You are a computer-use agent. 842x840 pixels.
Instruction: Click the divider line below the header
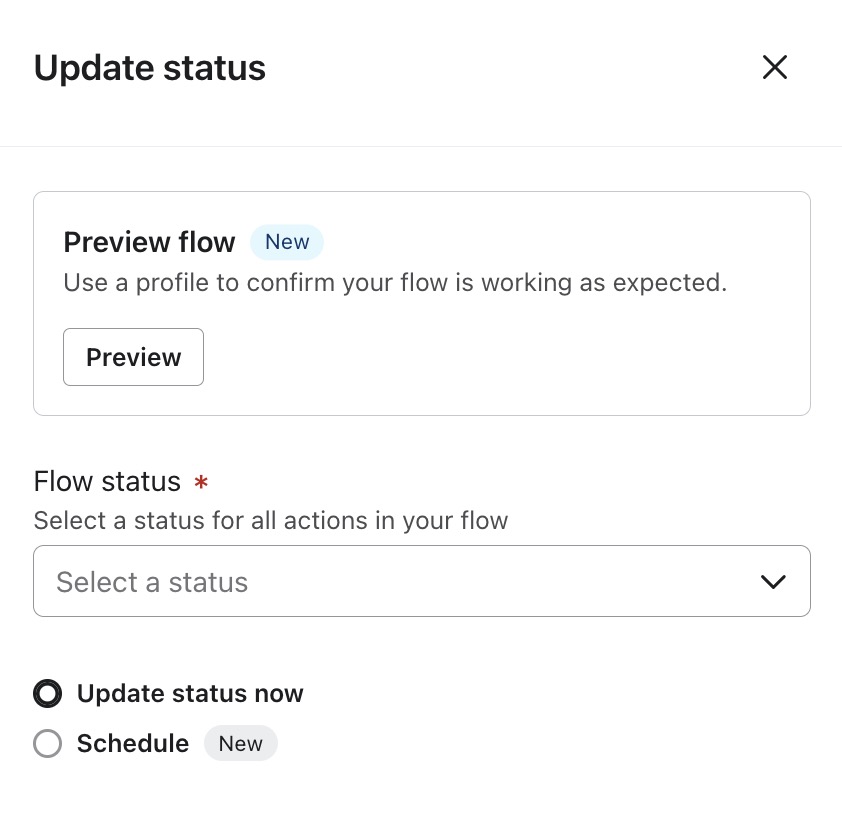421,147
